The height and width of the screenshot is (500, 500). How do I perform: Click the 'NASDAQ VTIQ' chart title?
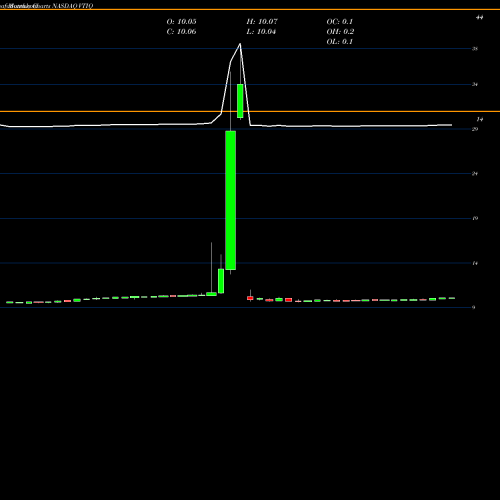pos(73,6)
